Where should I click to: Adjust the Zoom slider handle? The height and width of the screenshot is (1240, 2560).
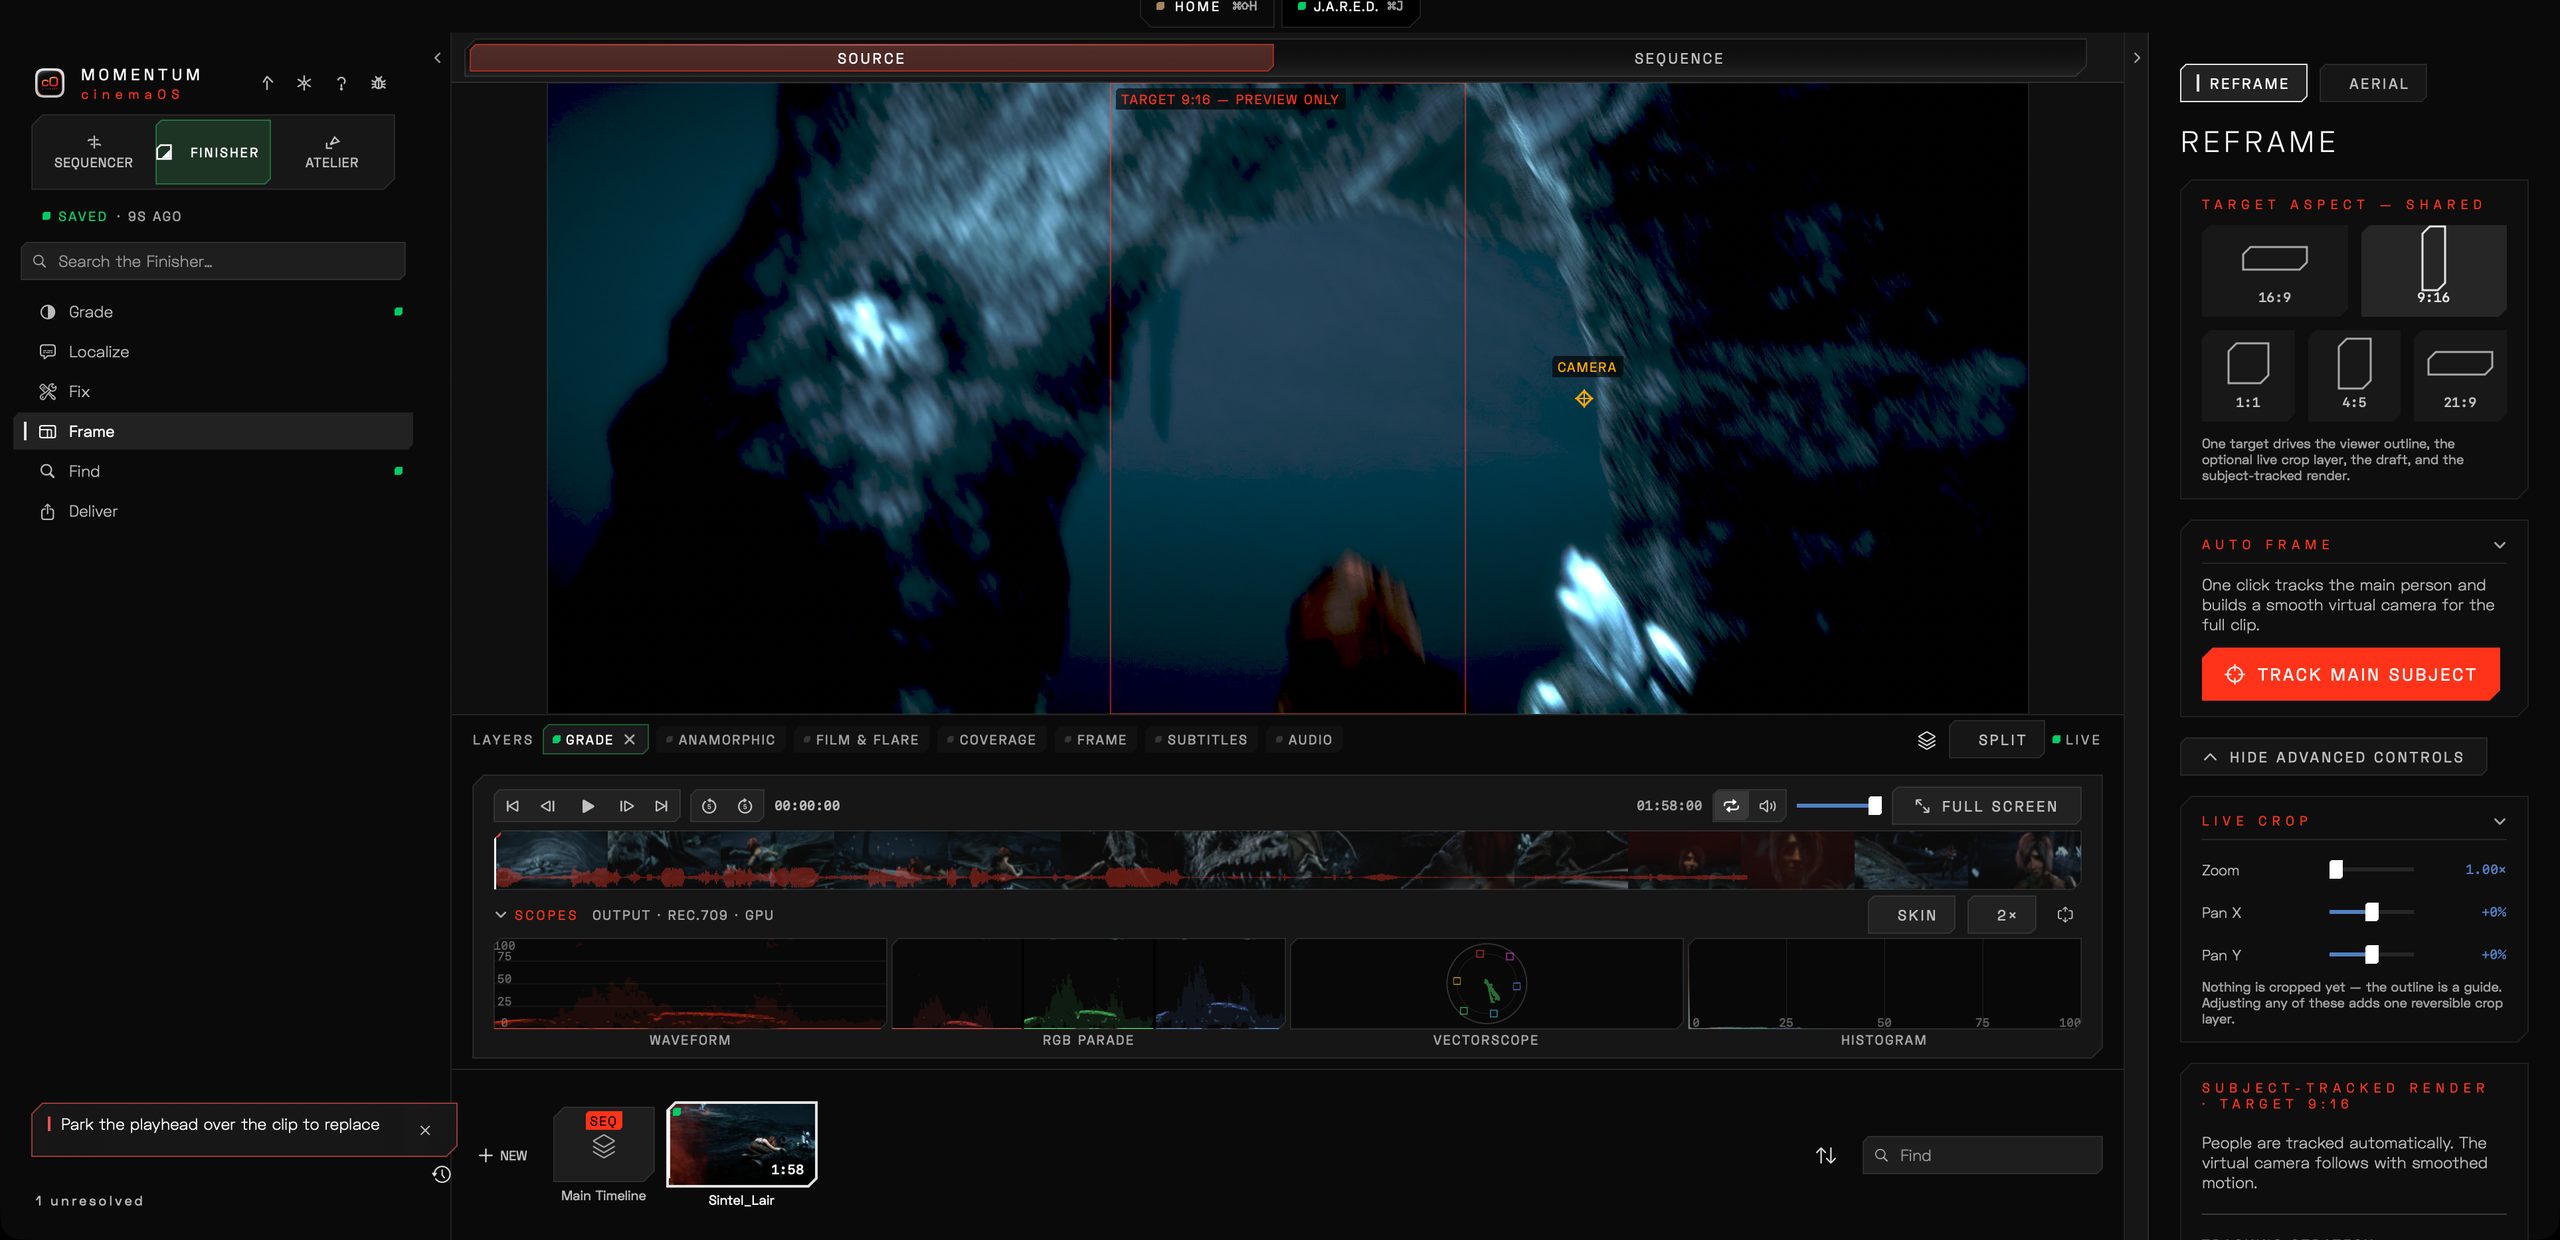point(2336,870)
